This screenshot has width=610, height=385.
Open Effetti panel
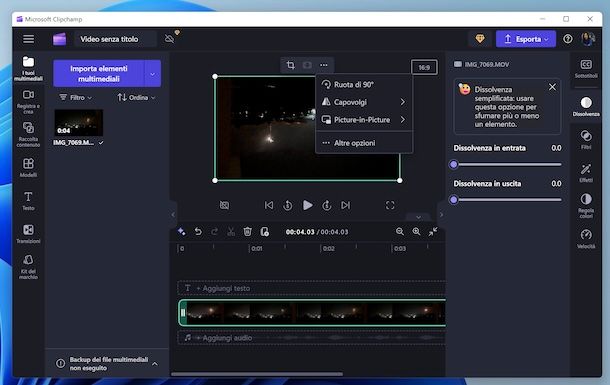tap(586, 173)
